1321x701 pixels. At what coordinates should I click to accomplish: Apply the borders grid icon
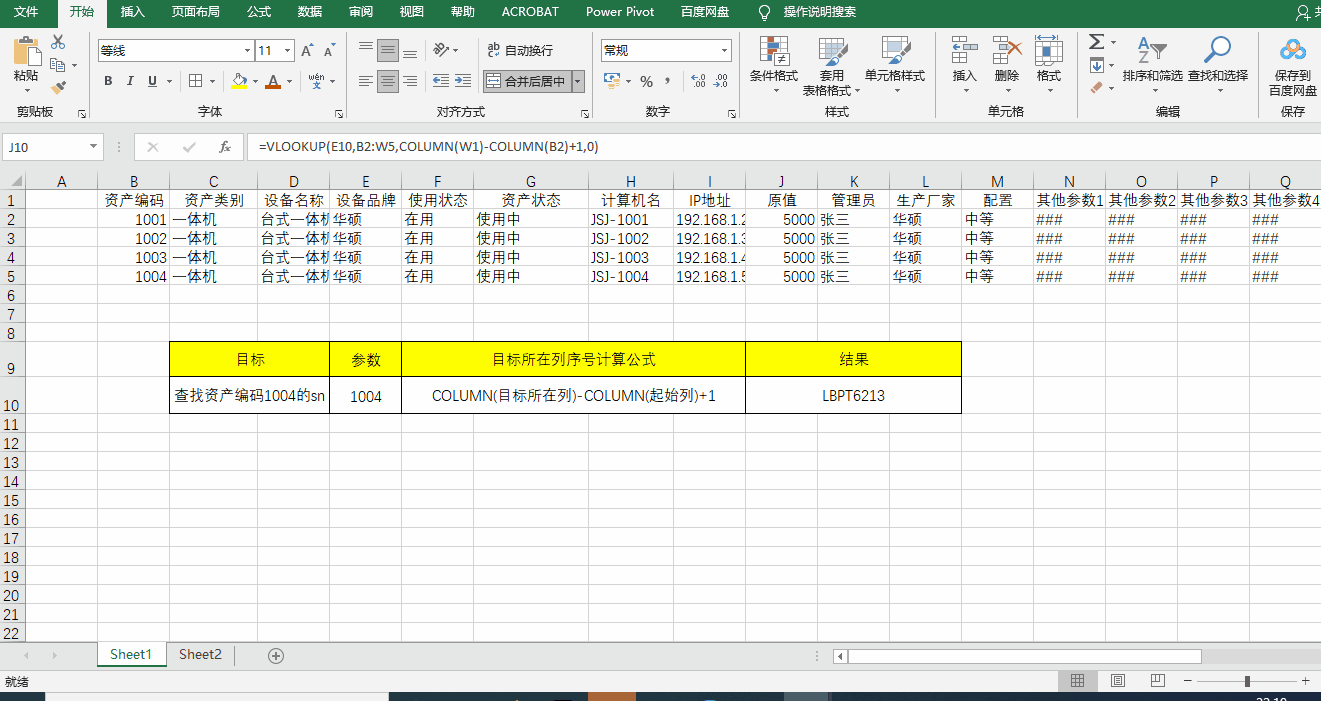pyautogui.click(x=195, y=81)
